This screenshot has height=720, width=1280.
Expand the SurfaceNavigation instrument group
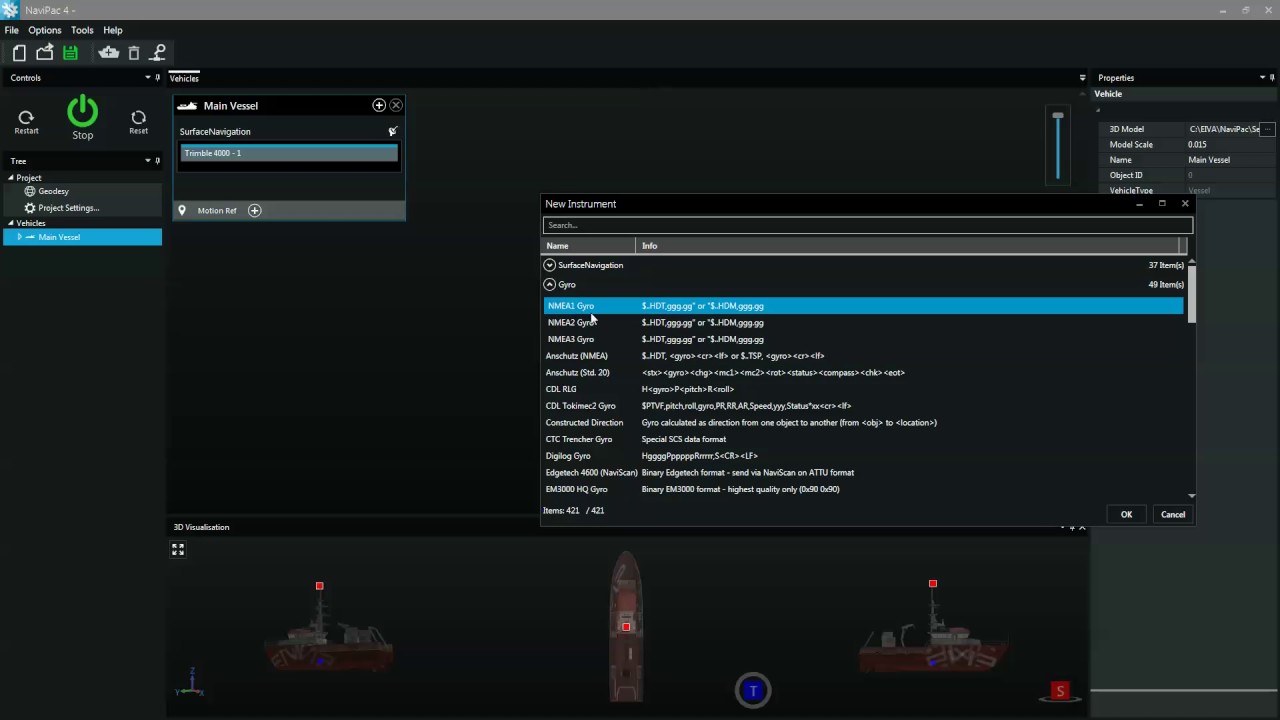(x=549, y=265)
